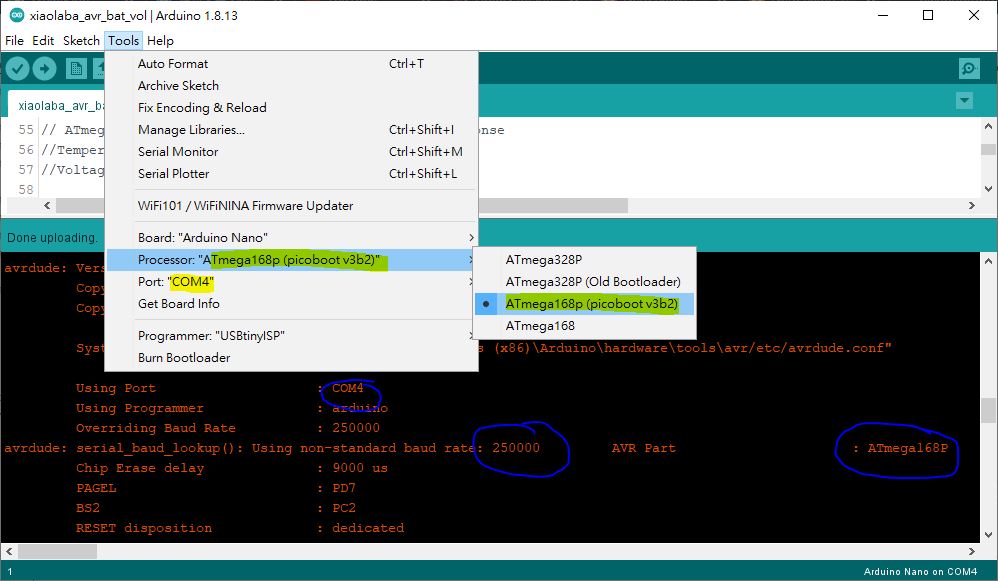The image size is (998, 581).
Task: Click editor vertical scroll down arrow
Action: pos(988,188)
